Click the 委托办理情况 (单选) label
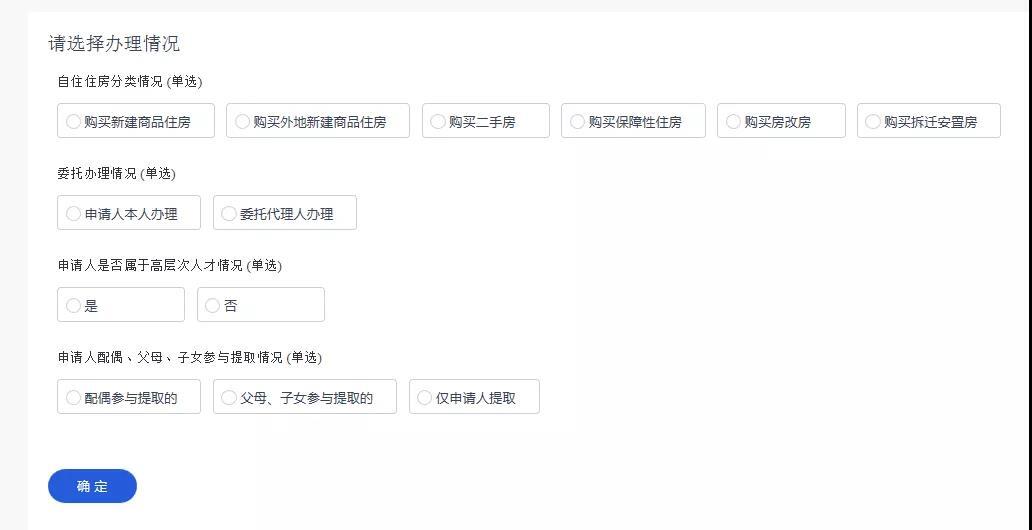The height and width of the screenshot is (530, 1032). [116, 174]
